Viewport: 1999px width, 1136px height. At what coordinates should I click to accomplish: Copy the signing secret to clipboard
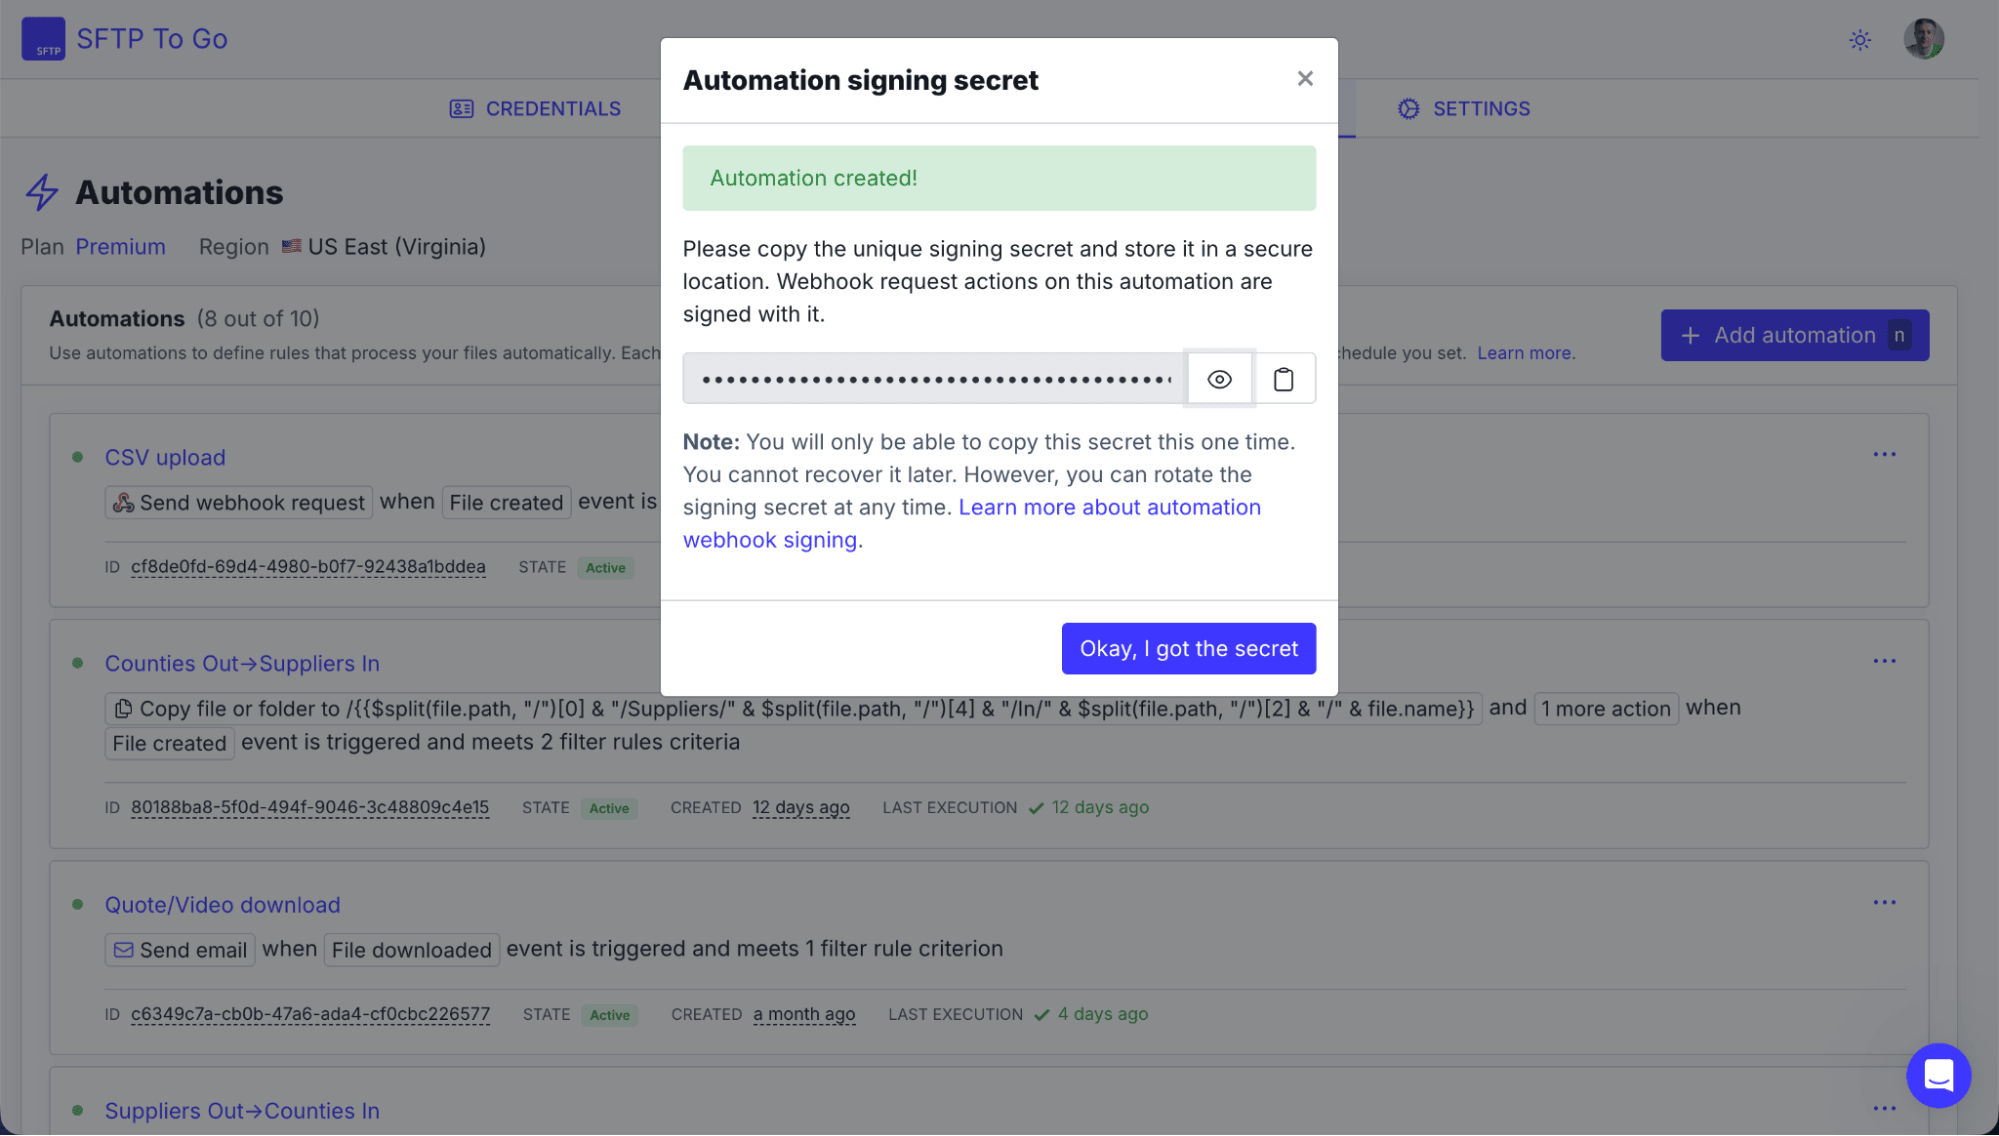click(x=1283, y=379)
